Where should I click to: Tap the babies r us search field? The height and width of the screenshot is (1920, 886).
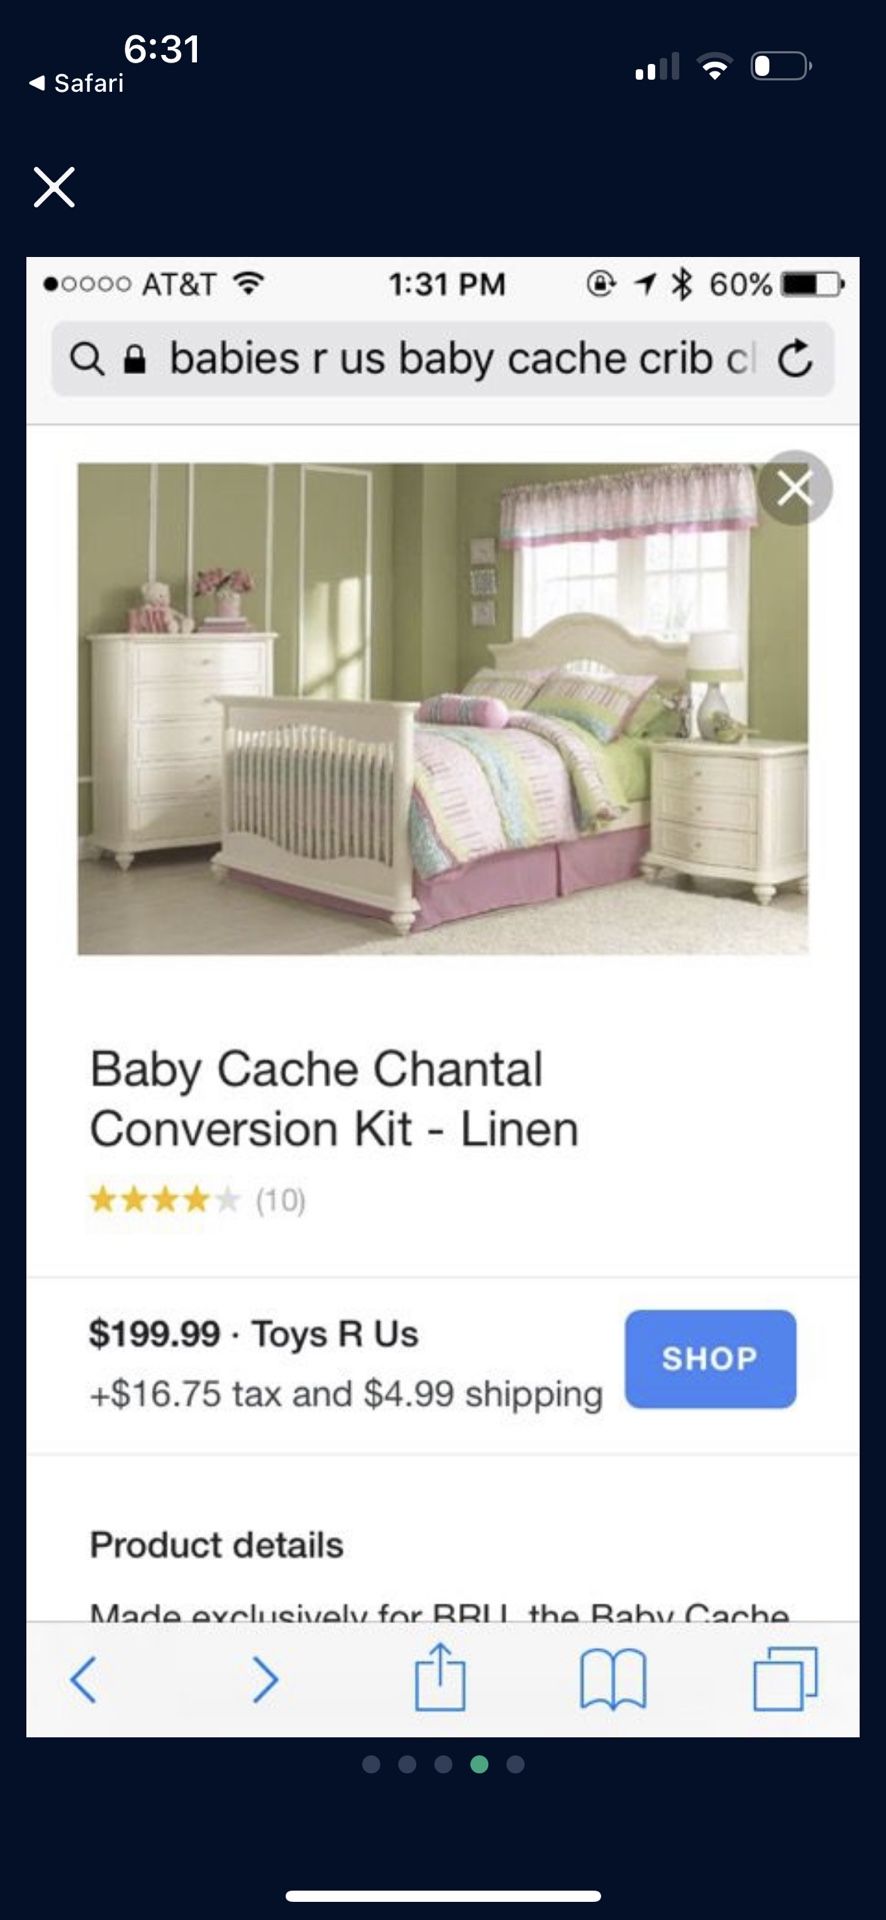[x=443, y=359]
